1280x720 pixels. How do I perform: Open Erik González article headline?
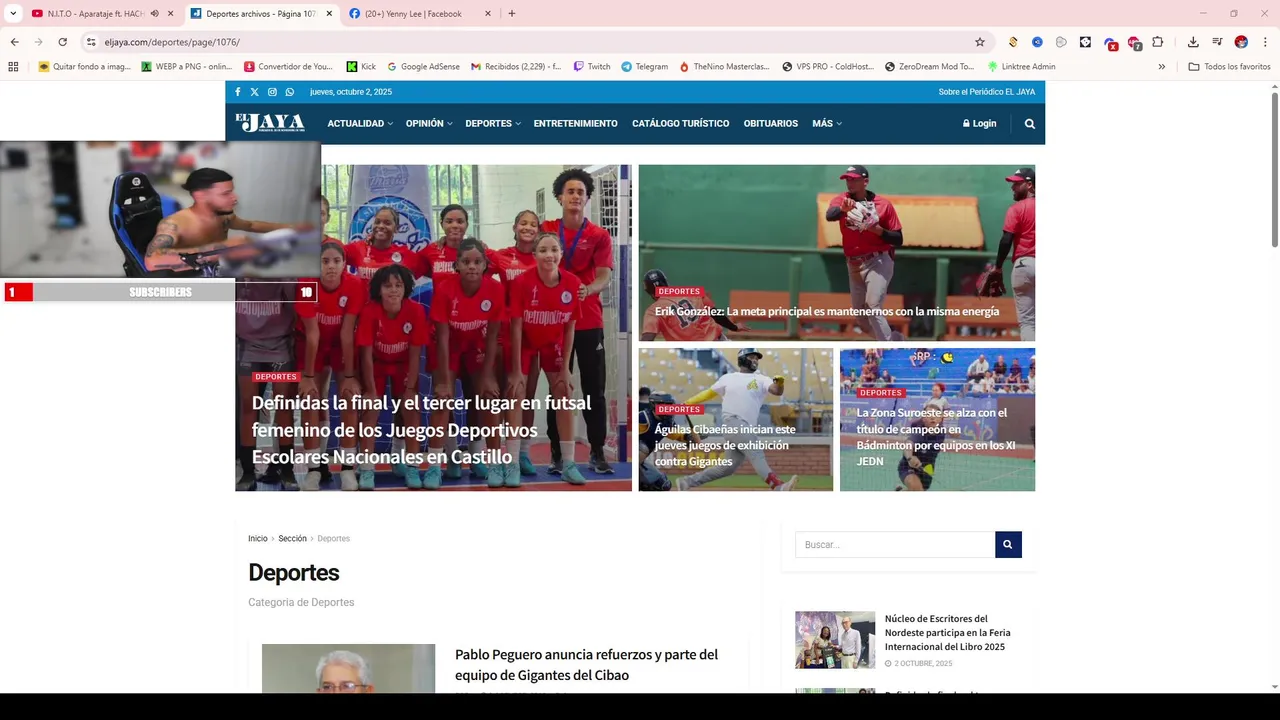tap(827, 311)
